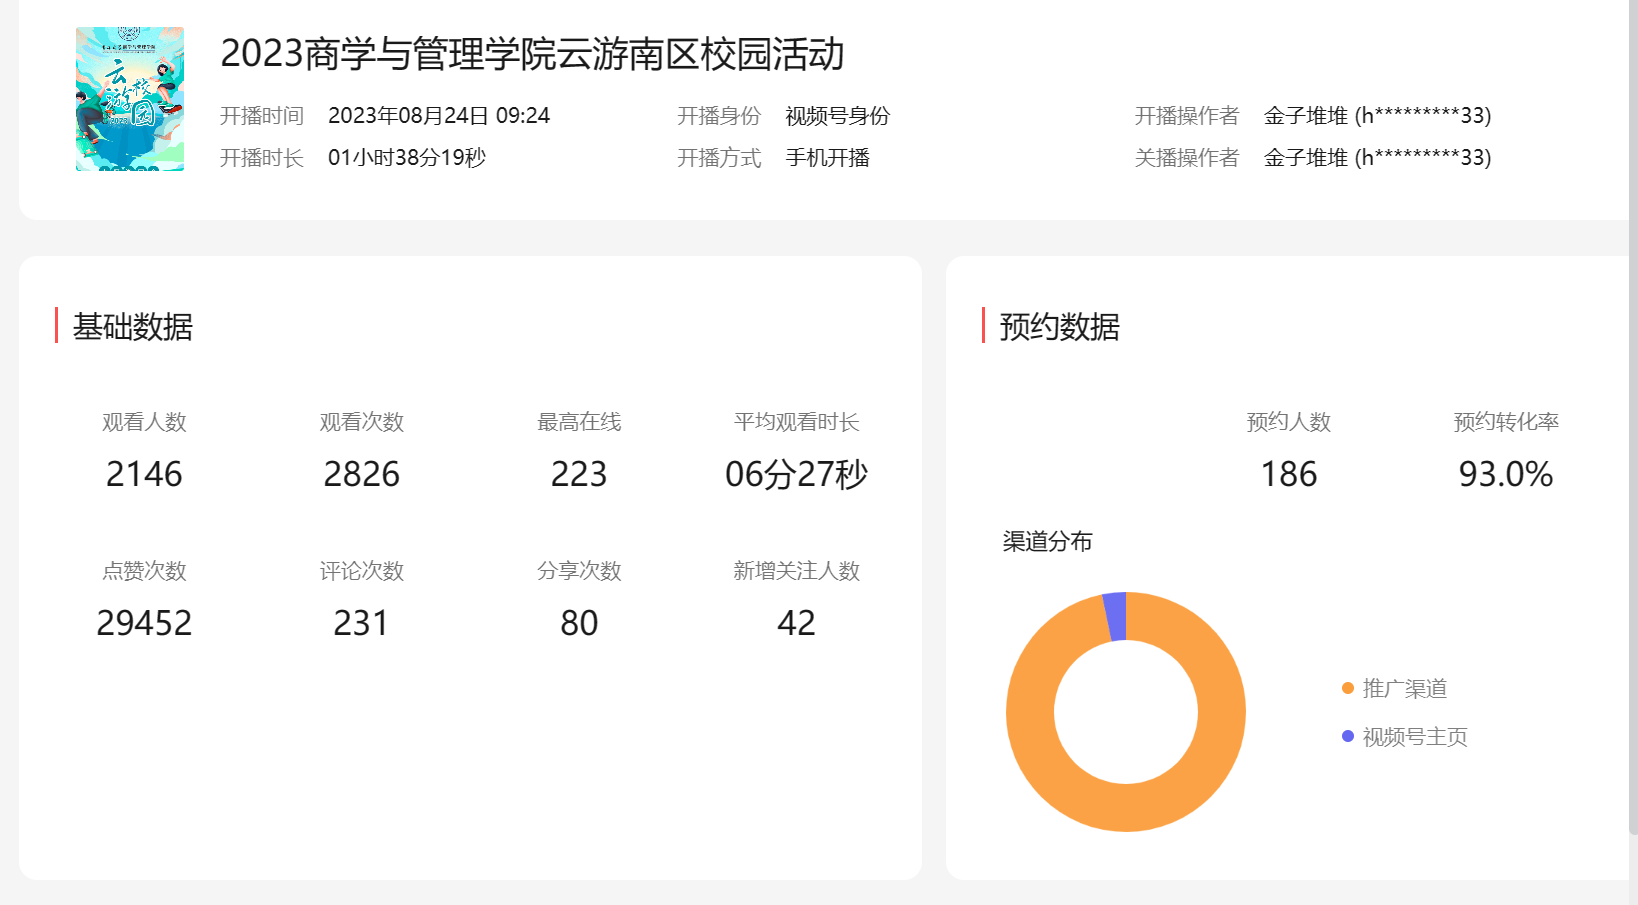Click the live stream cover thumbnail
1638x905 pixels.
coord(130,99)
